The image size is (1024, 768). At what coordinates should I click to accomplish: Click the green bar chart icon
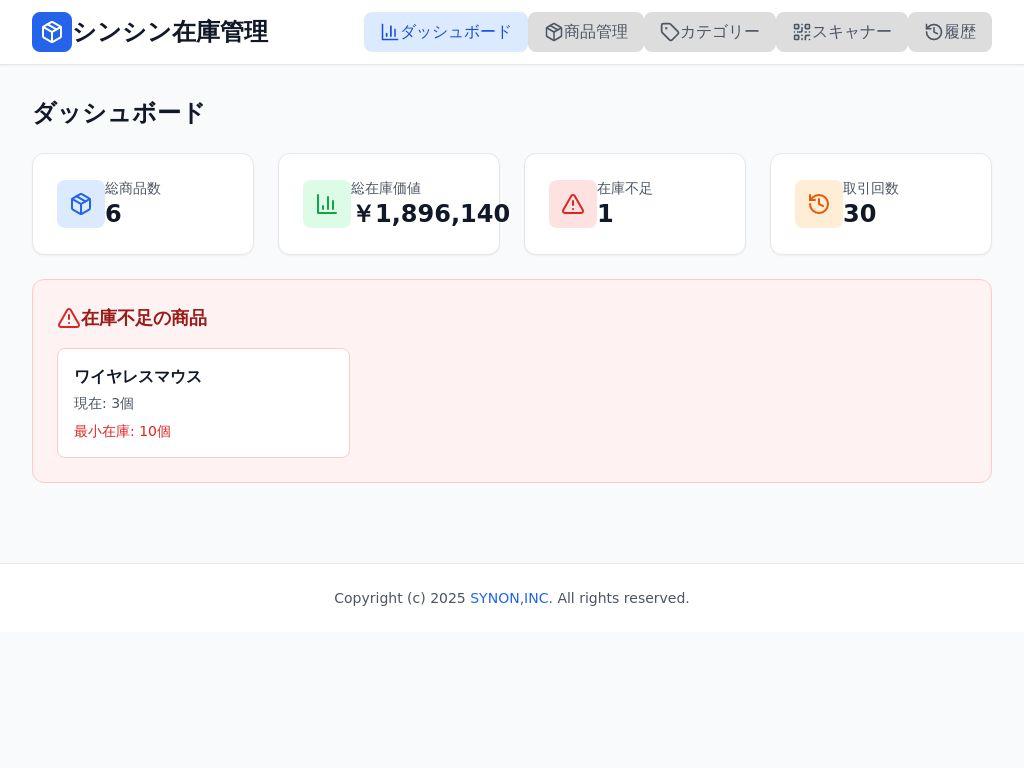[327, 204]
